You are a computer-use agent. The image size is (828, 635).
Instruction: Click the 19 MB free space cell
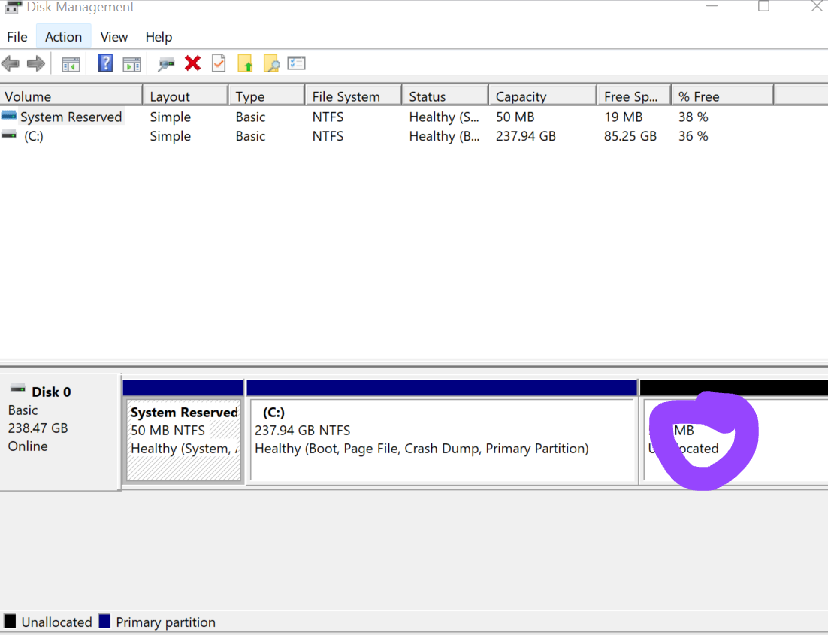pos(623,117)
